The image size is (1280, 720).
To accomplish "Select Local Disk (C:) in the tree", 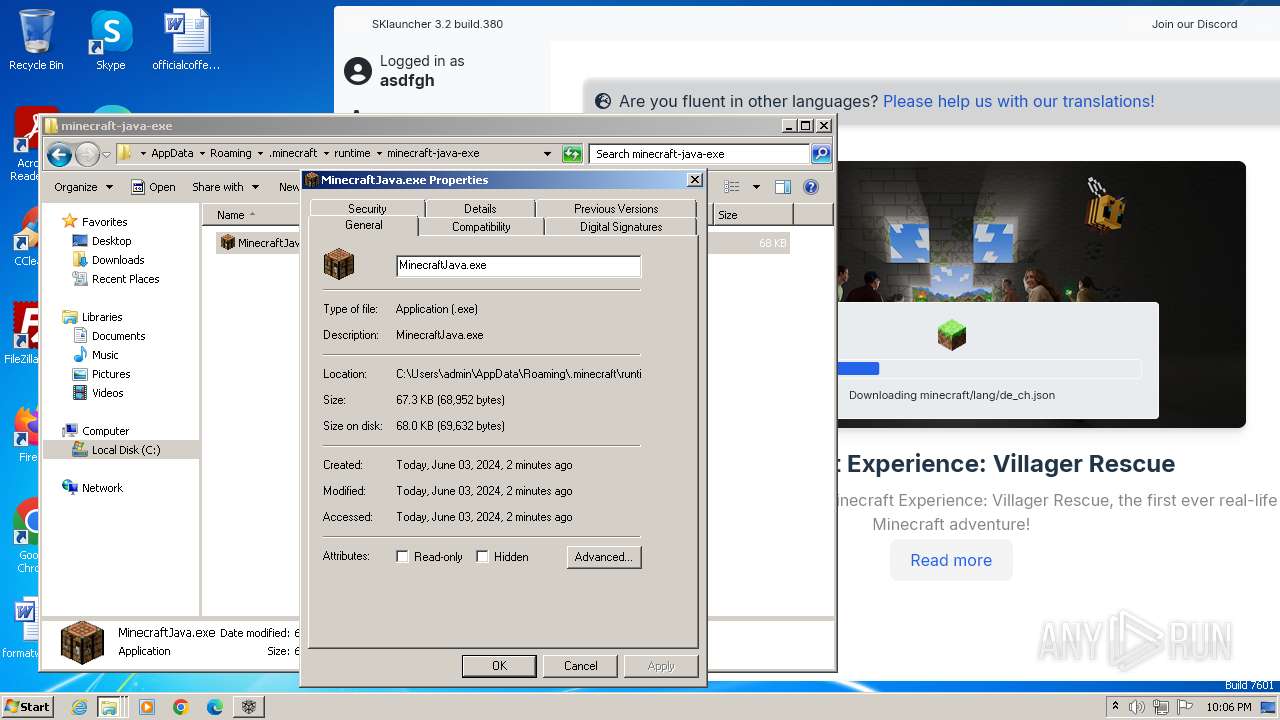I will [125, 450].
